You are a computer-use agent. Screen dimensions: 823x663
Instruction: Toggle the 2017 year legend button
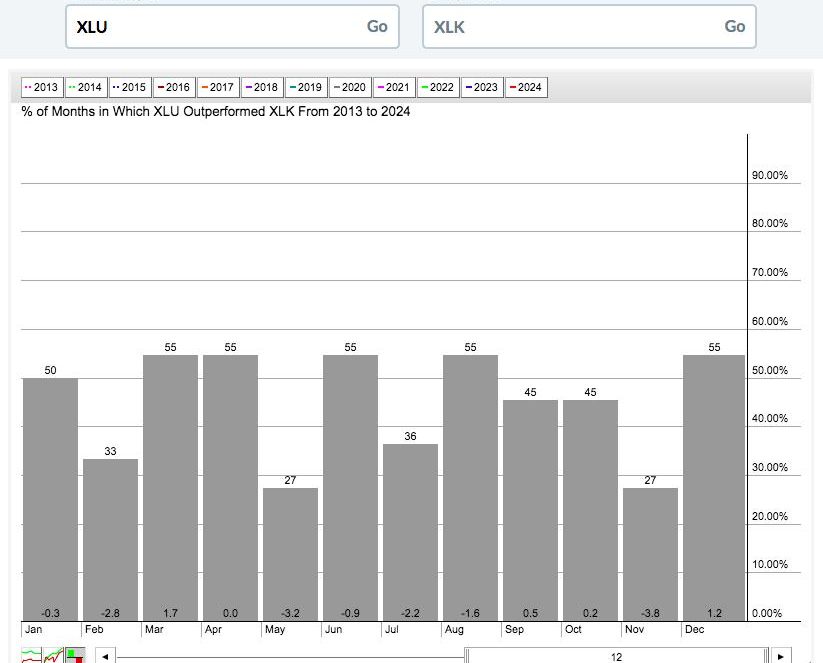(218, 87)
